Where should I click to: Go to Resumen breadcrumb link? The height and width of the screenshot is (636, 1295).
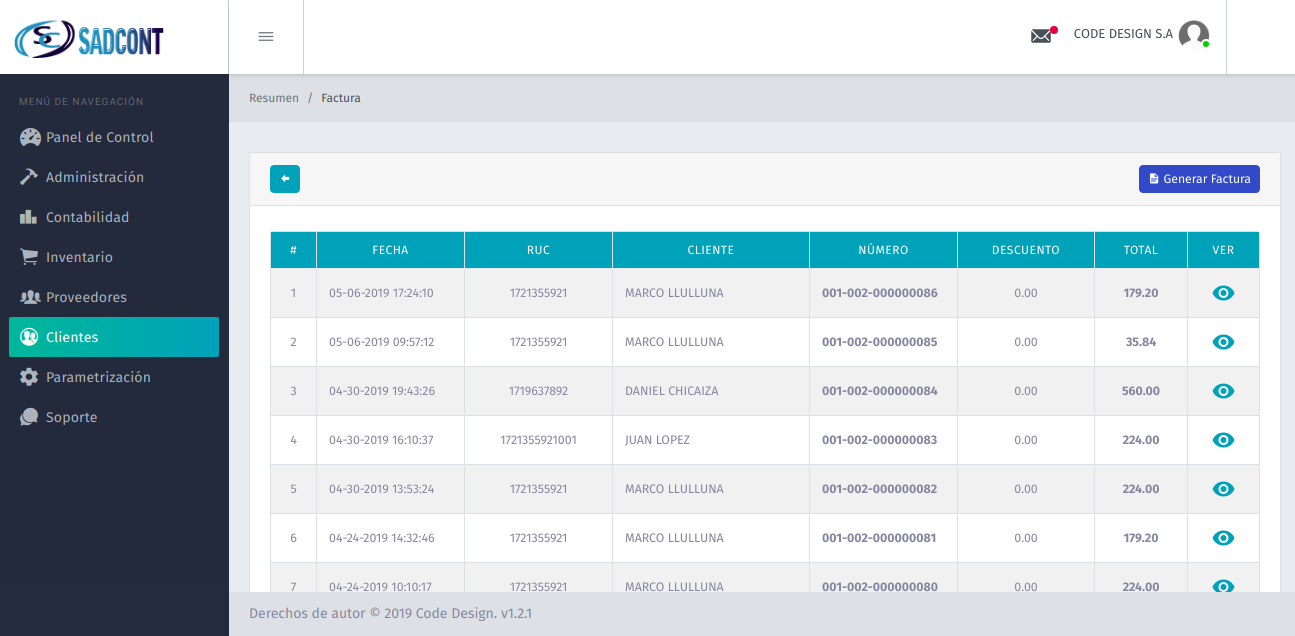[274, 98]
